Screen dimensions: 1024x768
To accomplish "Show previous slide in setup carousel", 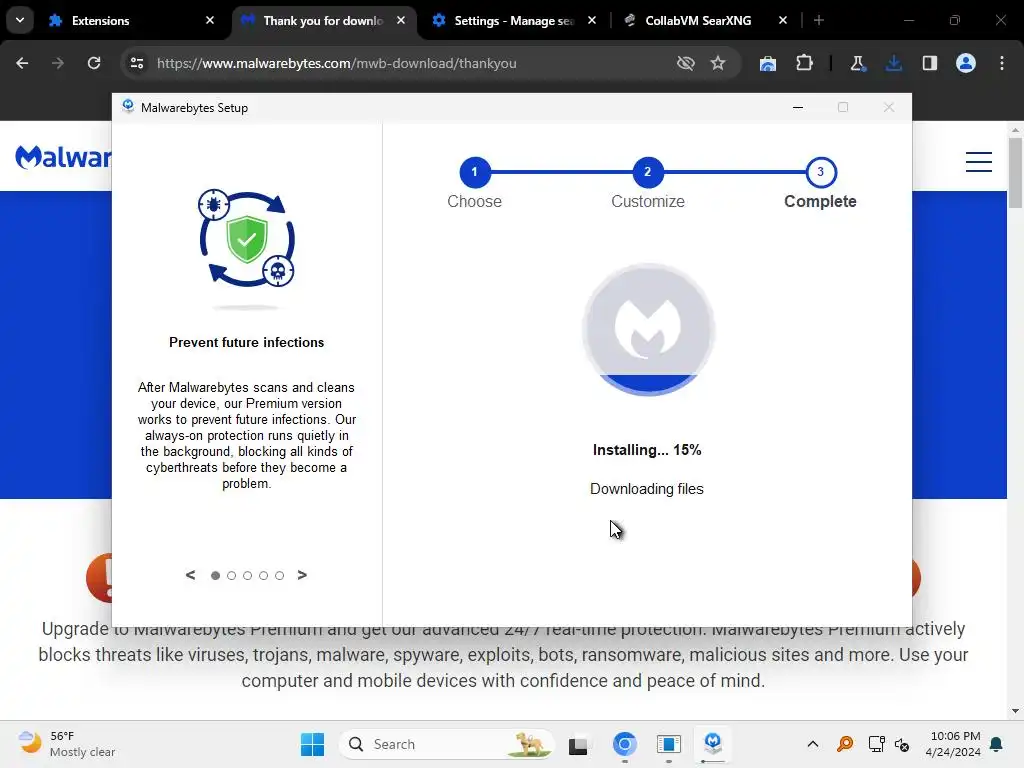I will tap(190, 575).
